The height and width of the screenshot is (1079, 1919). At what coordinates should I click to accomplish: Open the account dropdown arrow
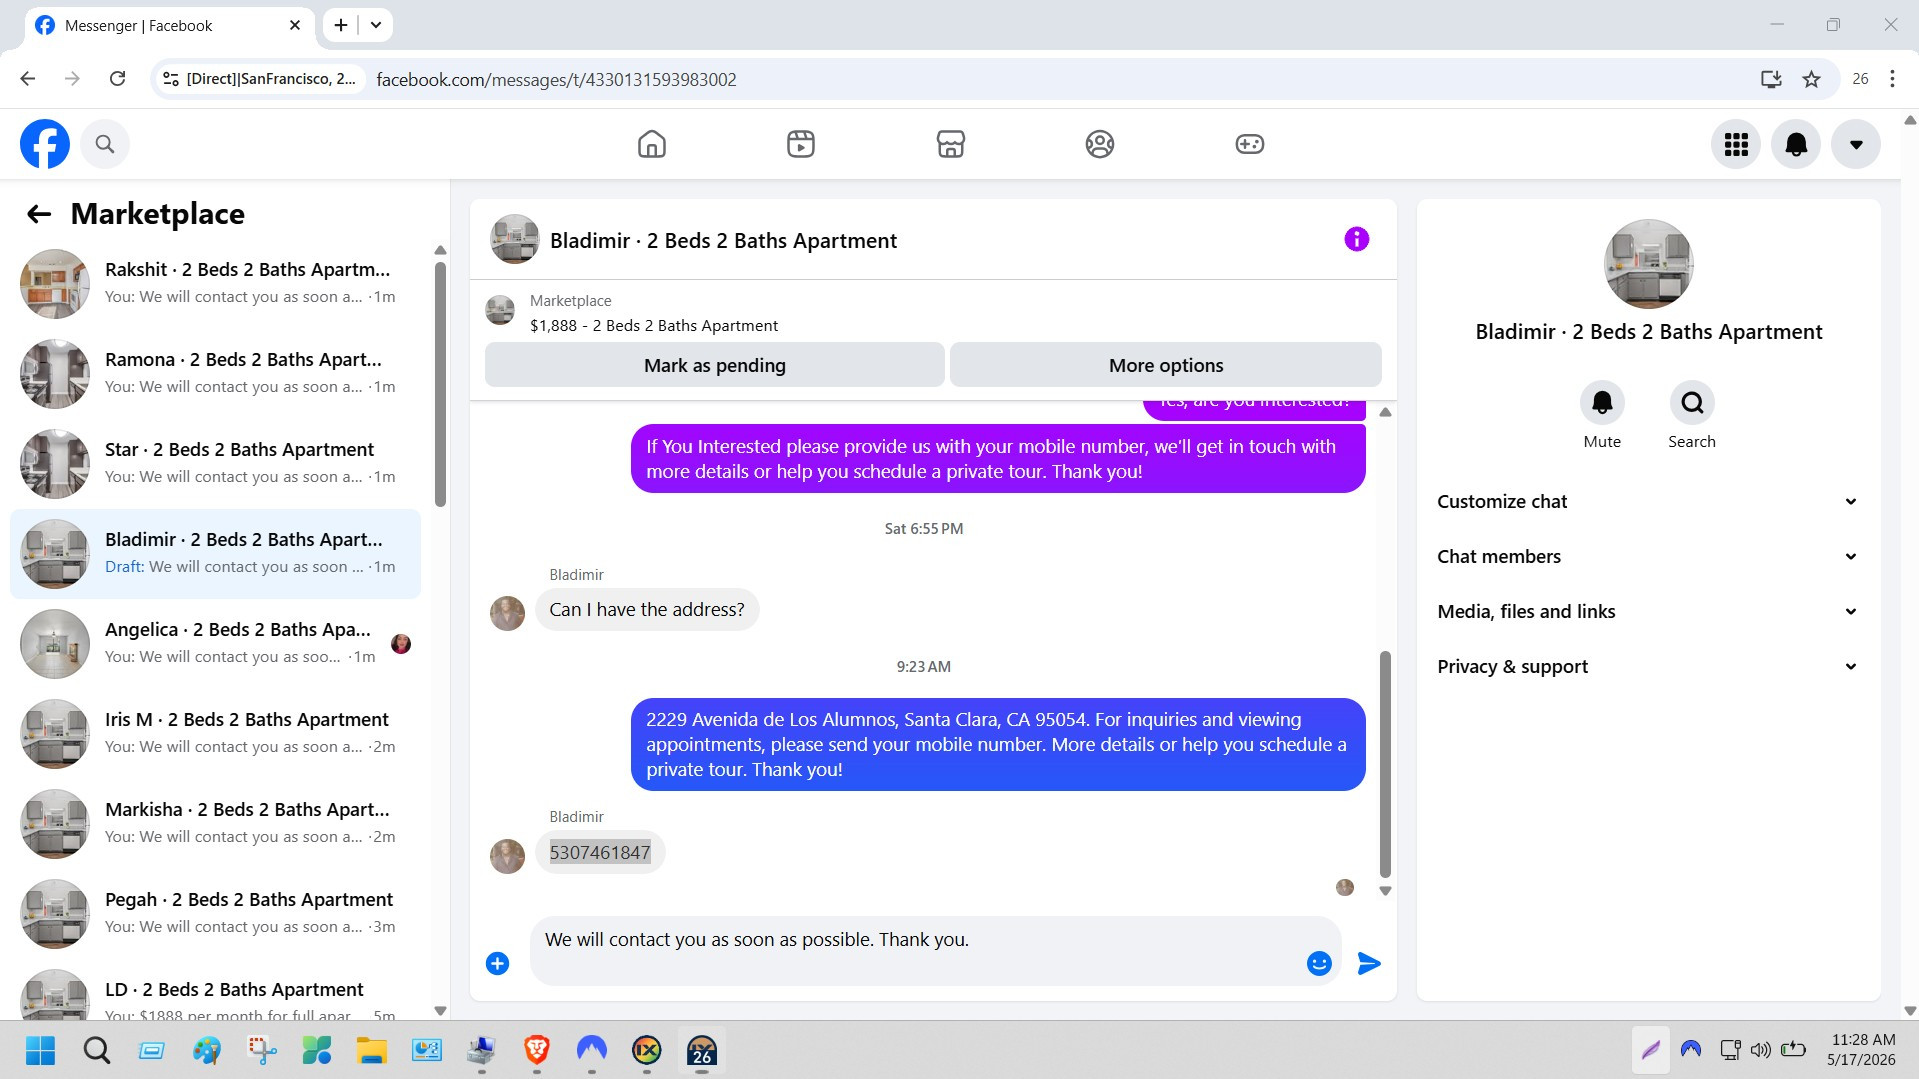pos(1856,145)
